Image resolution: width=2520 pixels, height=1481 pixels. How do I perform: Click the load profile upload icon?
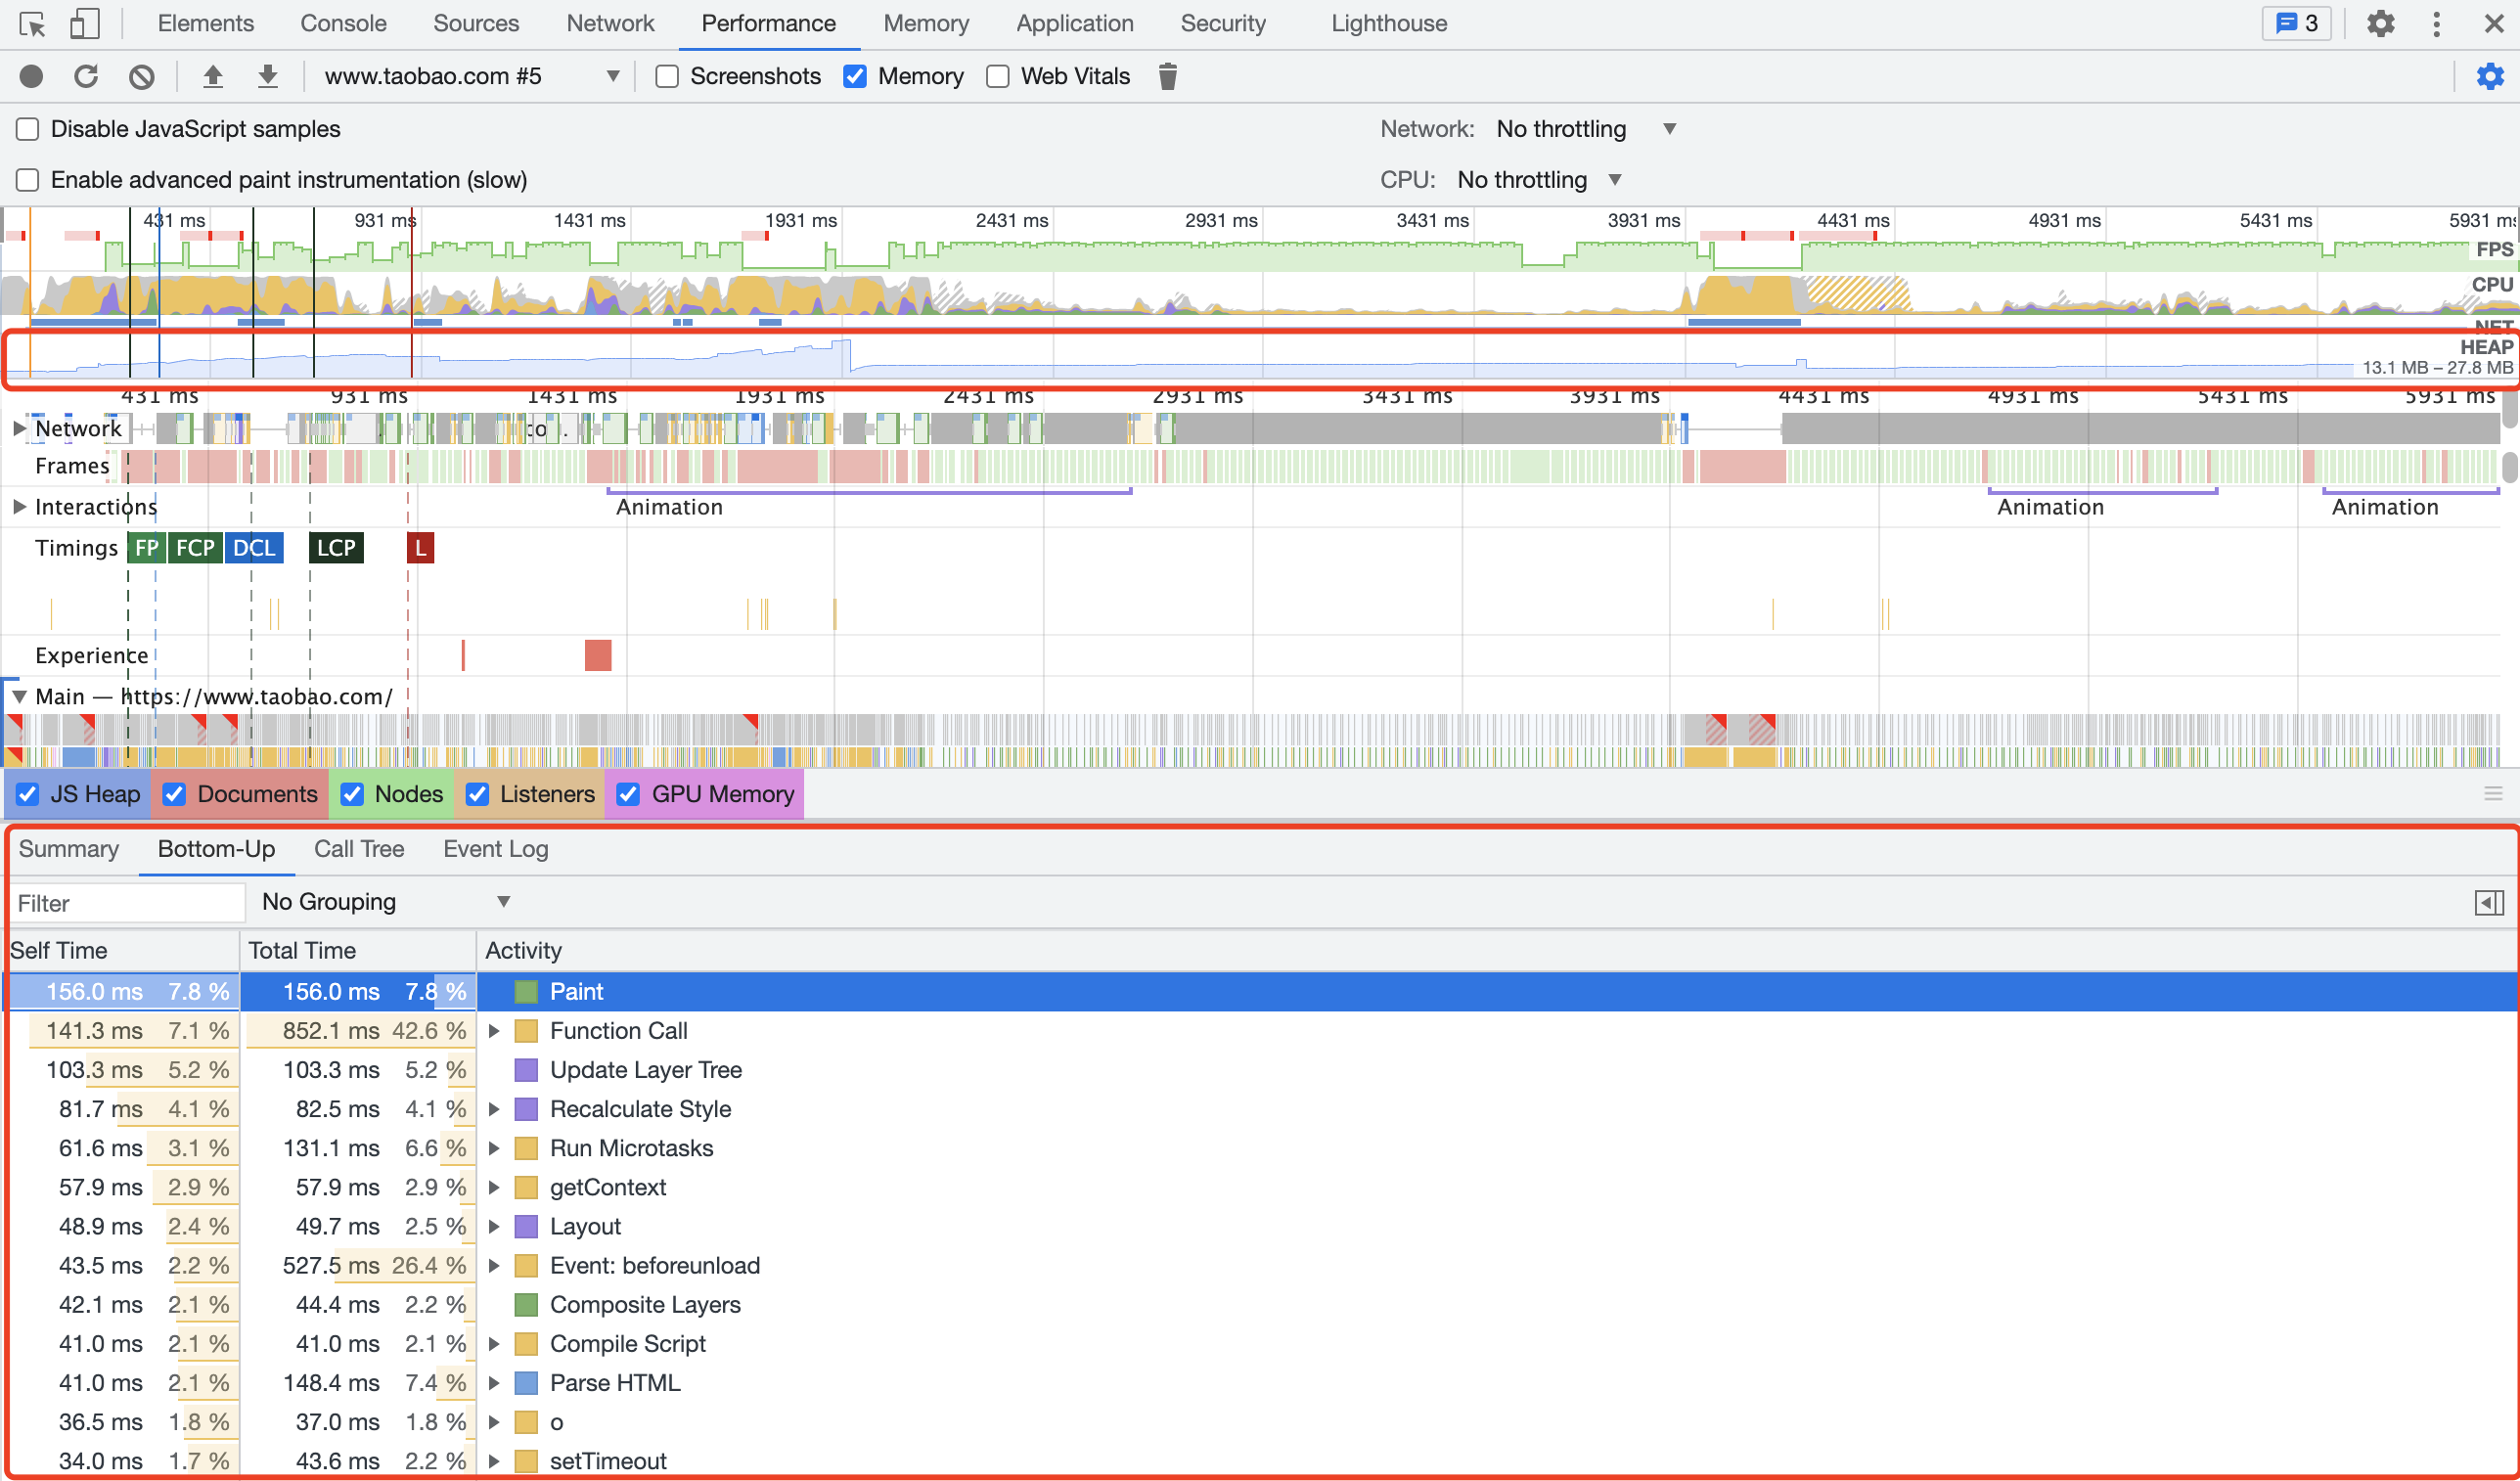click(x=212, y=76)
